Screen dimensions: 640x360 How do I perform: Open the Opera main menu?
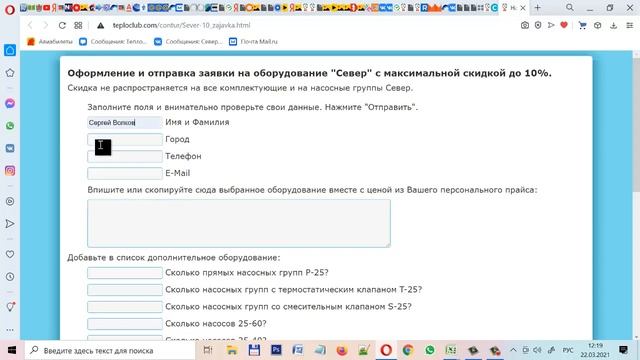(x=10, y=9)
